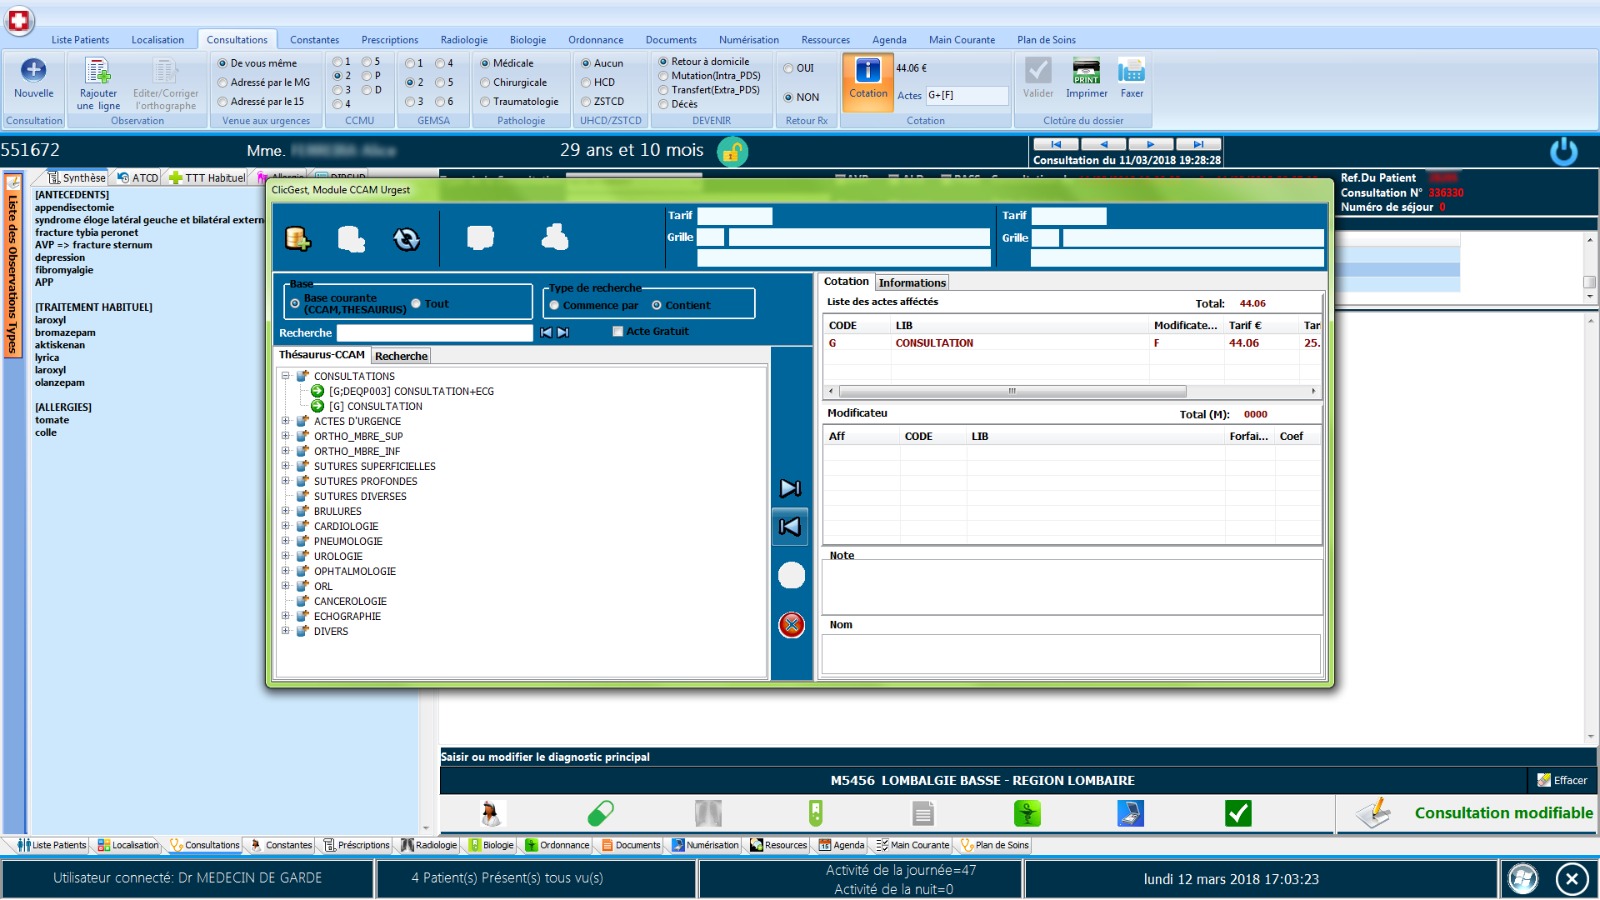Click the red cancel circle icon
1600x900 pixels.
click(791, 625)
